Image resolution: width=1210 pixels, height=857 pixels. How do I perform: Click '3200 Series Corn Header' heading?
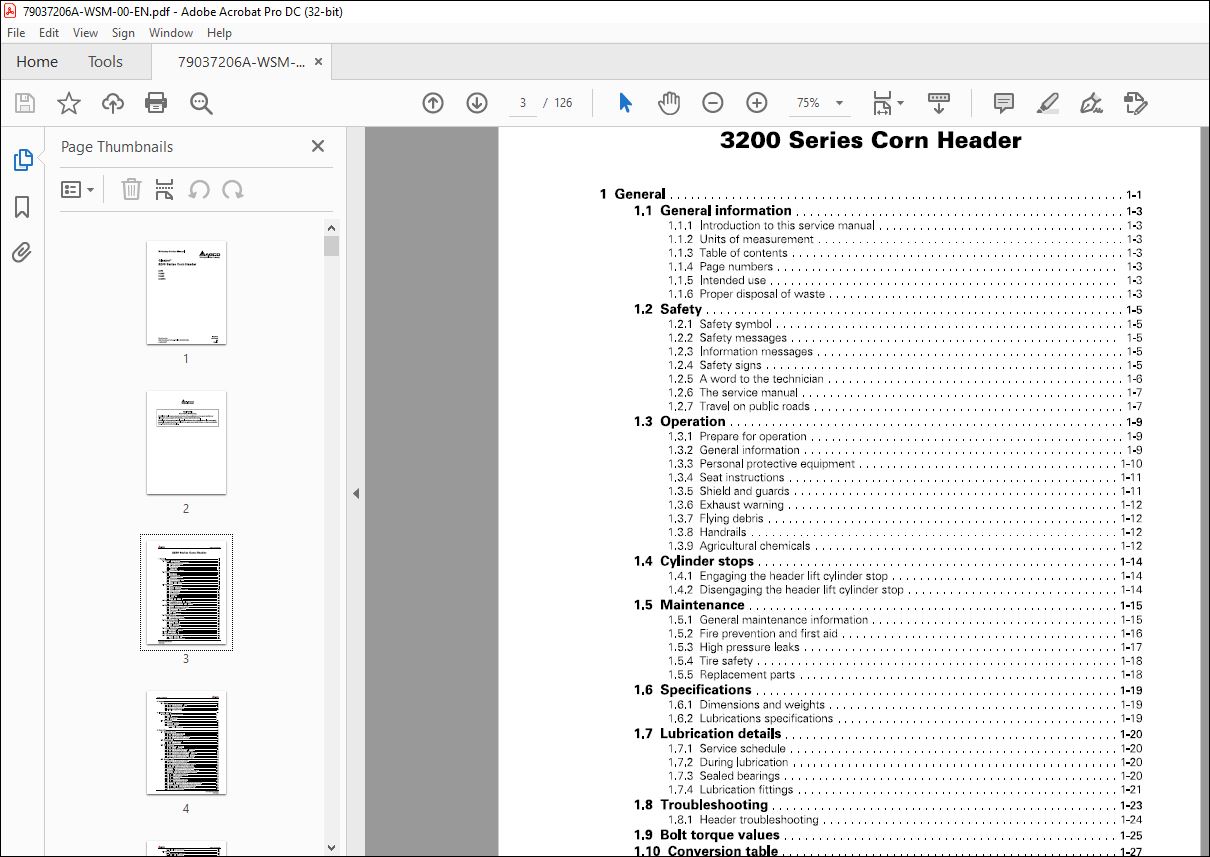pyautogui.click(x=871, y=141)
